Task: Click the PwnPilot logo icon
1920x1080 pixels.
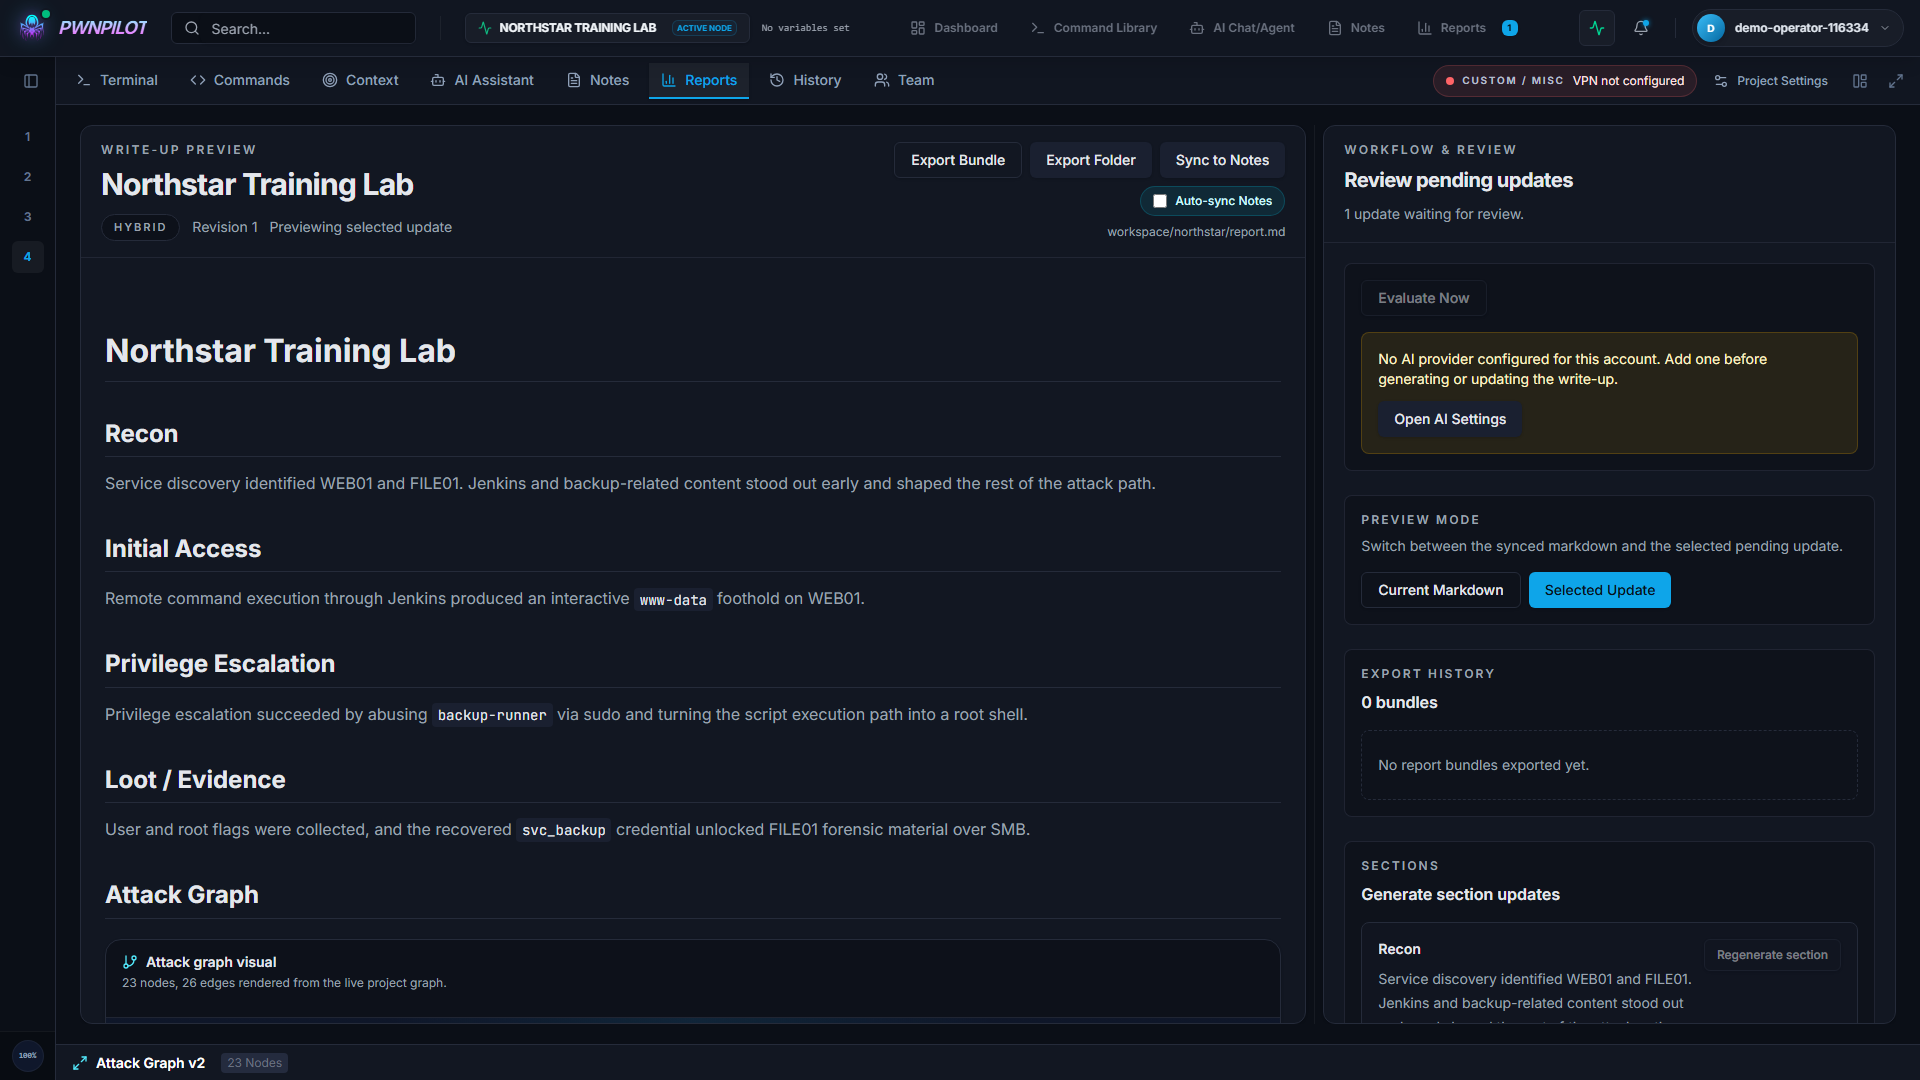Action: coord(33,26)
